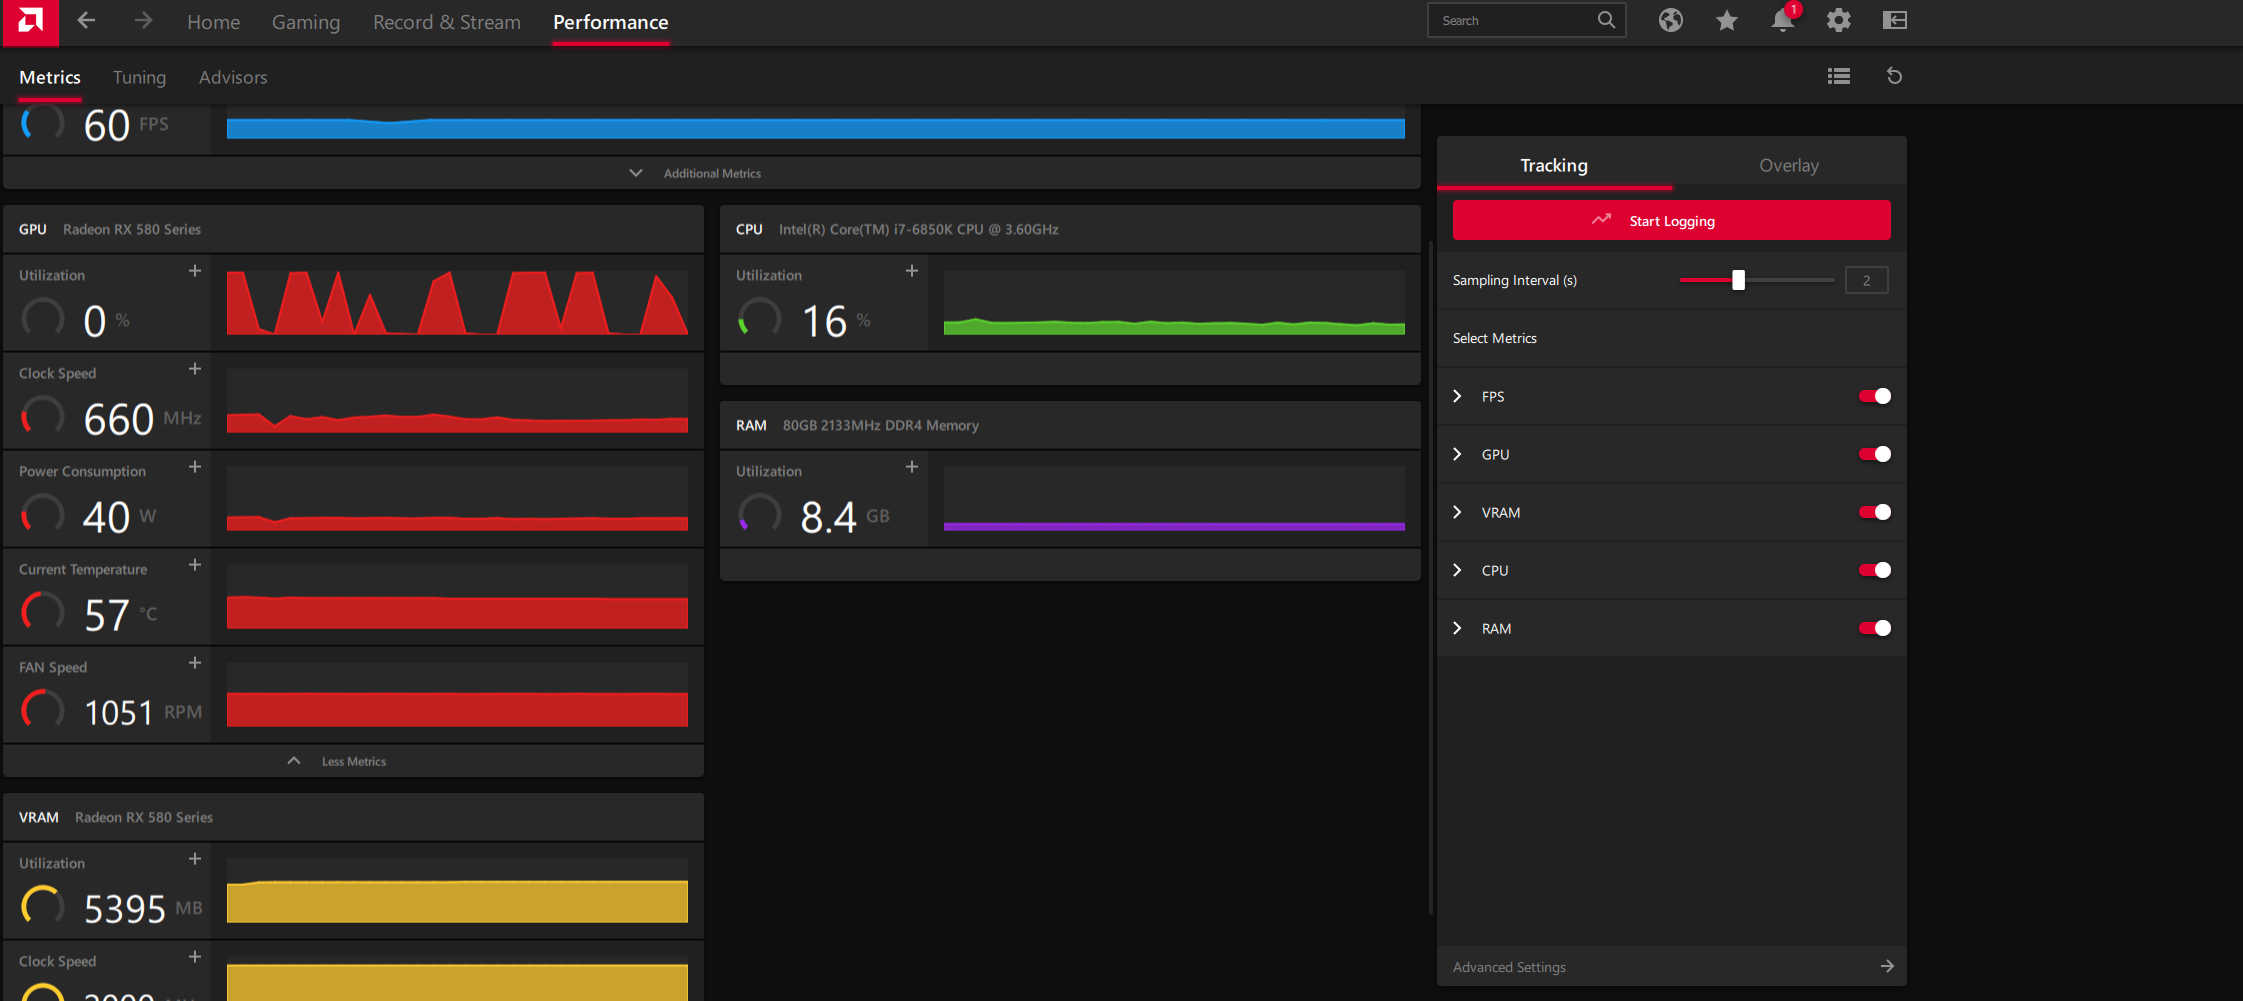Open the Gaming tab

(x=306, y=22)
